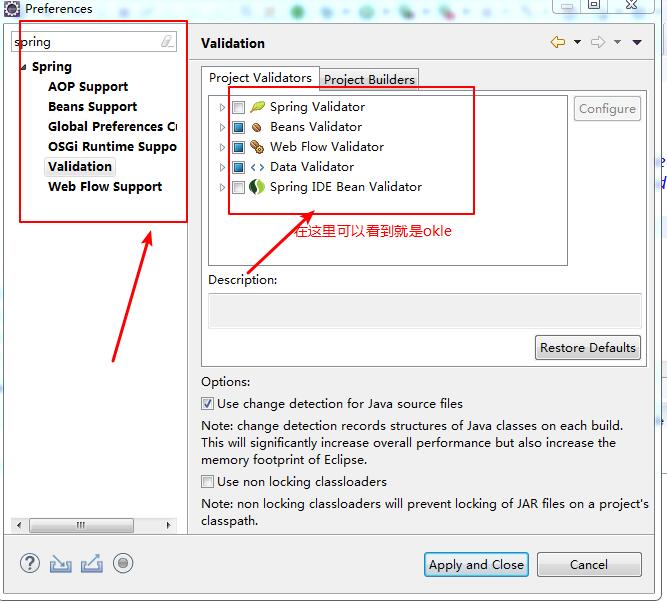Click the Spring IDE Bean Validator icon
This screenshot has height=604, width=667.
point(257,187)
